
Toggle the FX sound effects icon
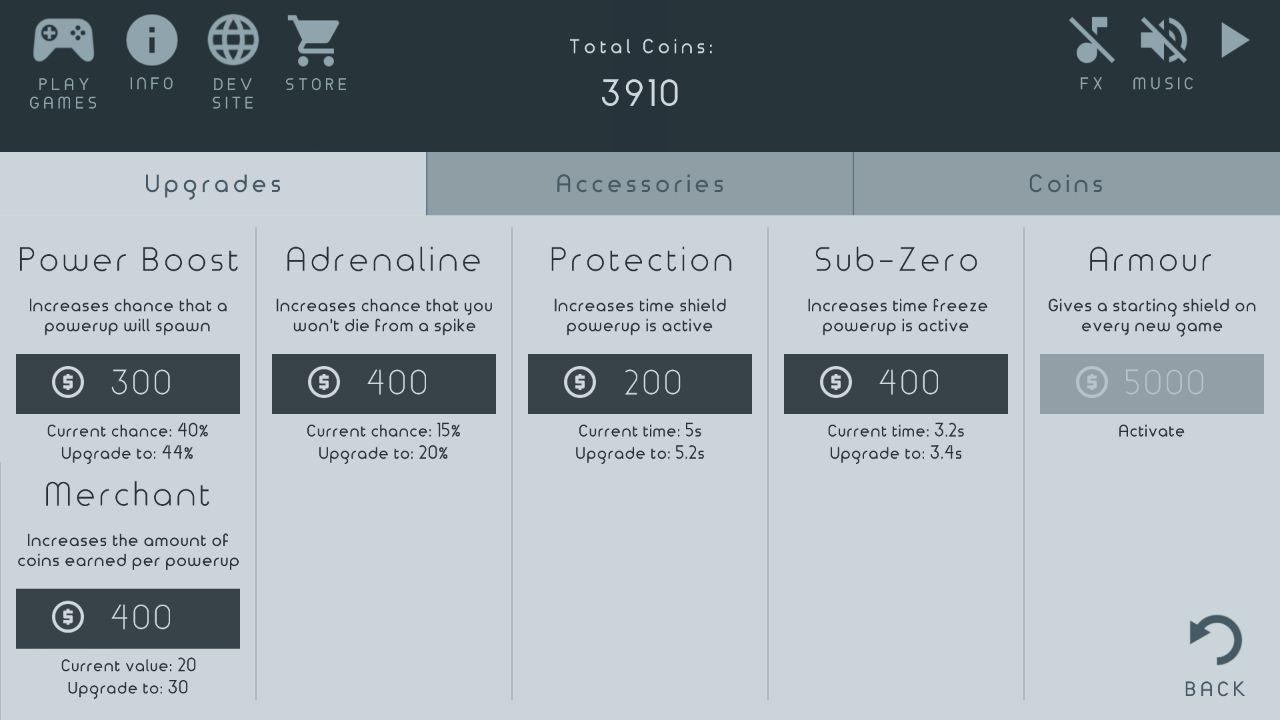1091,42
